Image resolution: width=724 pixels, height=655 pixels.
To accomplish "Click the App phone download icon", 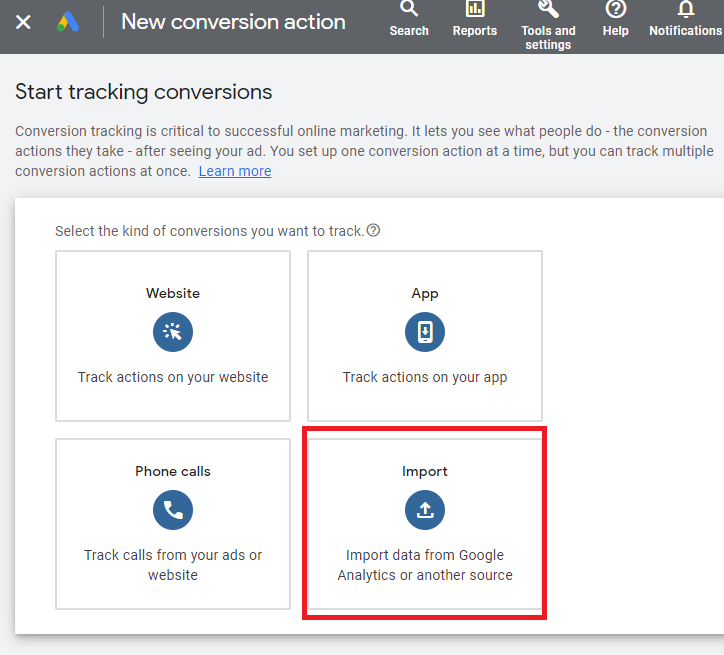I will tap(425, 332).
